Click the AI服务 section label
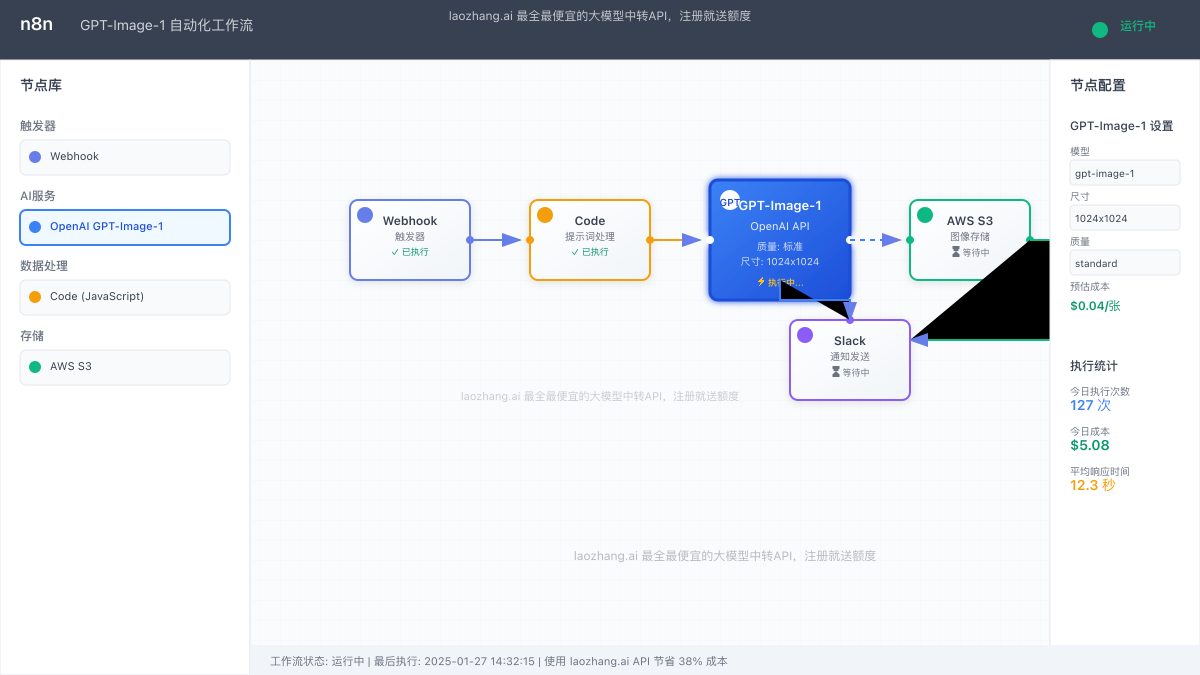Screen dimensions: 1200x675 click(x=38, y=196)
